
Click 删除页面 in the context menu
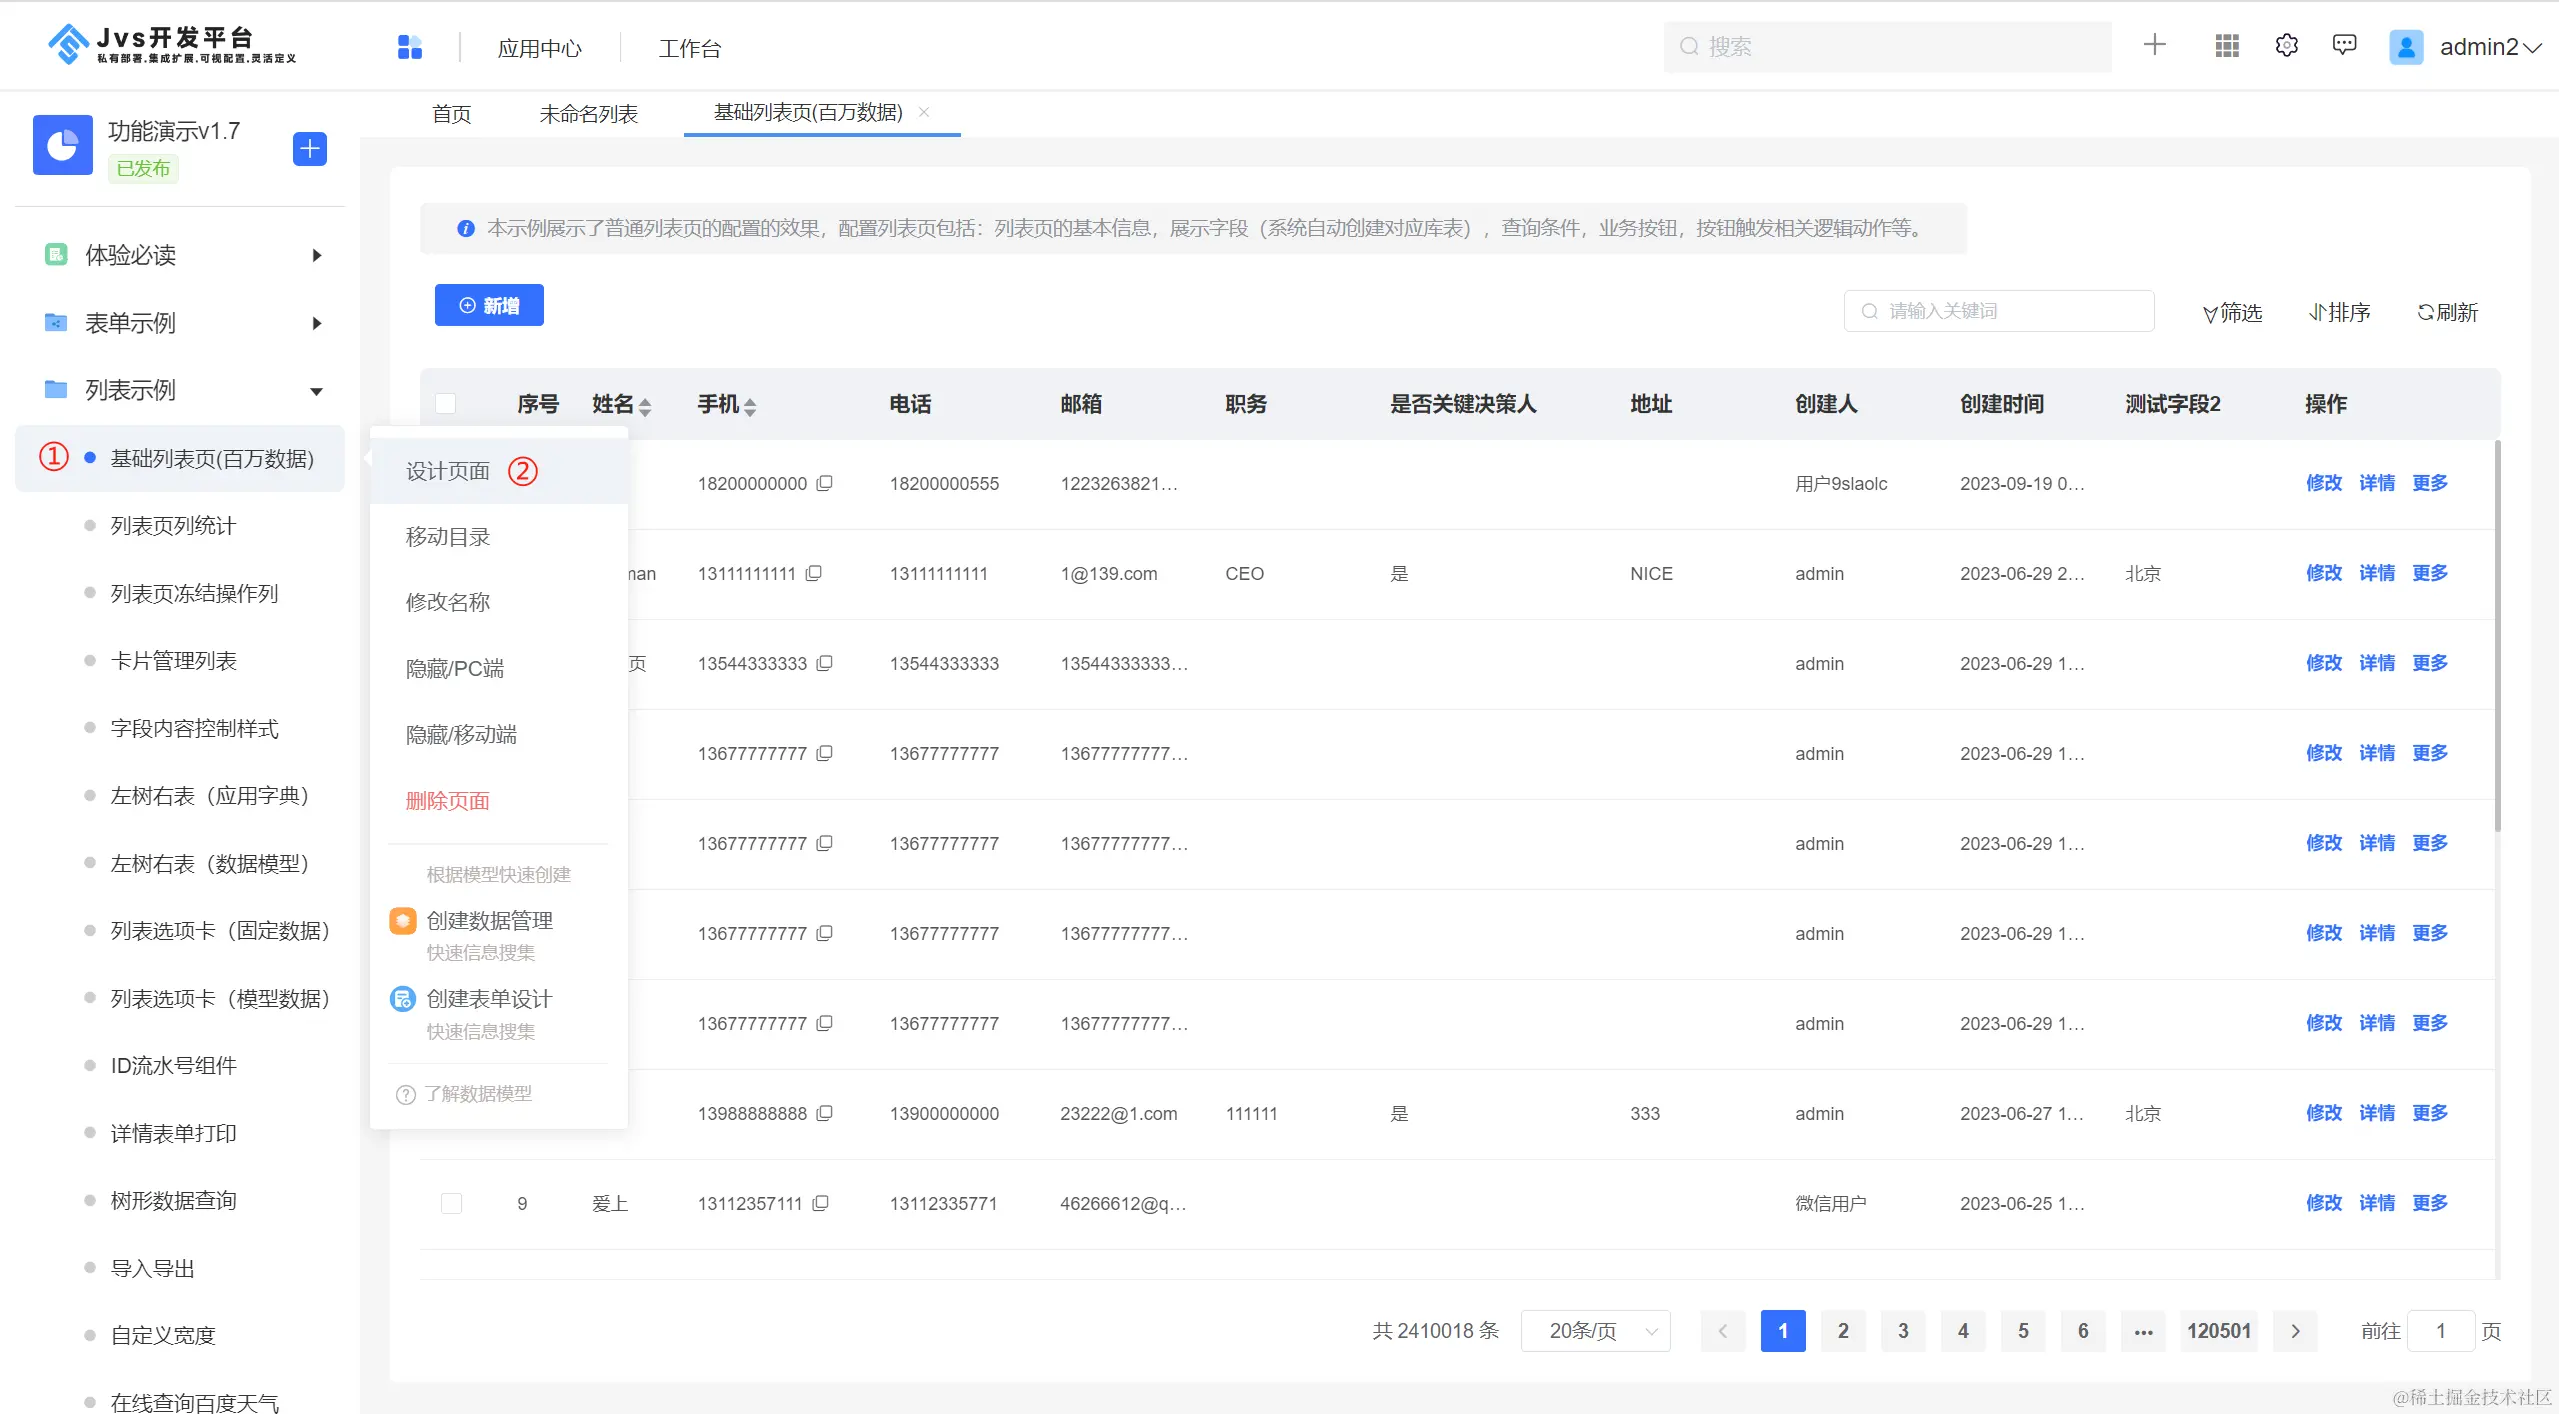click(x=448, y=801)
